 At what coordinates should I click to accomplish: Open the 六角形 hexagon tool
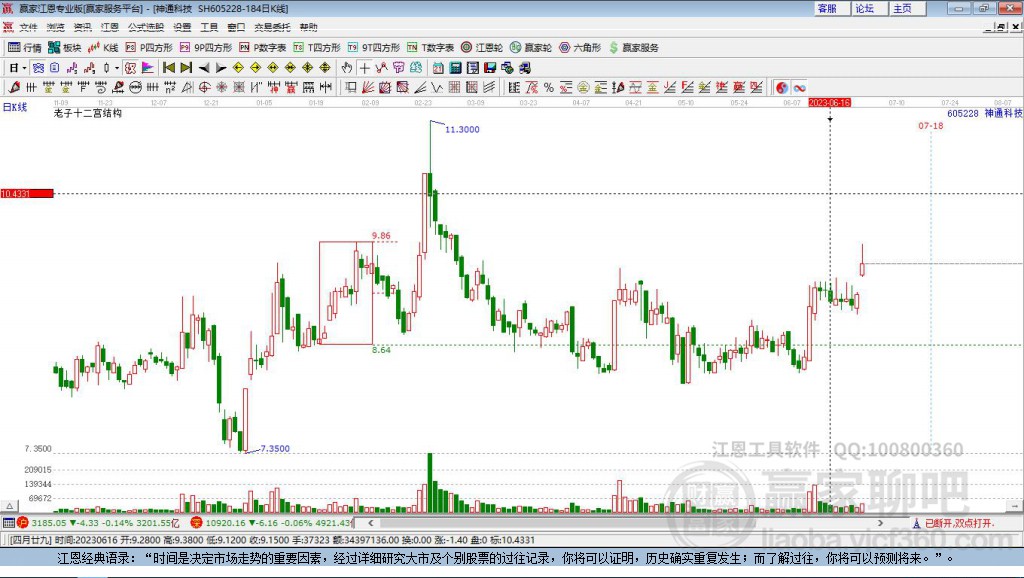pos(580,48)
